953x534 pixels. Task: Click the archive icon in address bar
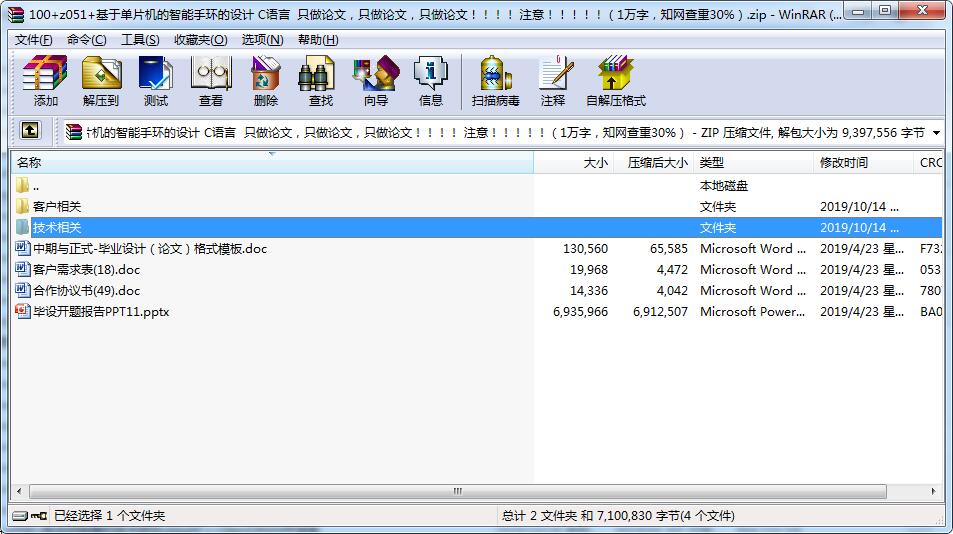[74, 132]
